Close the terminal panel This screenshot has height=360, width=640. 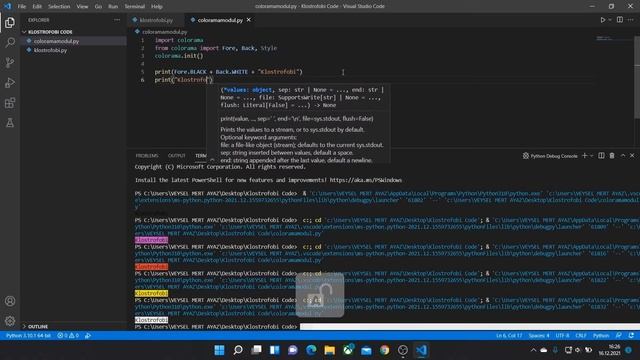(632, 156)
